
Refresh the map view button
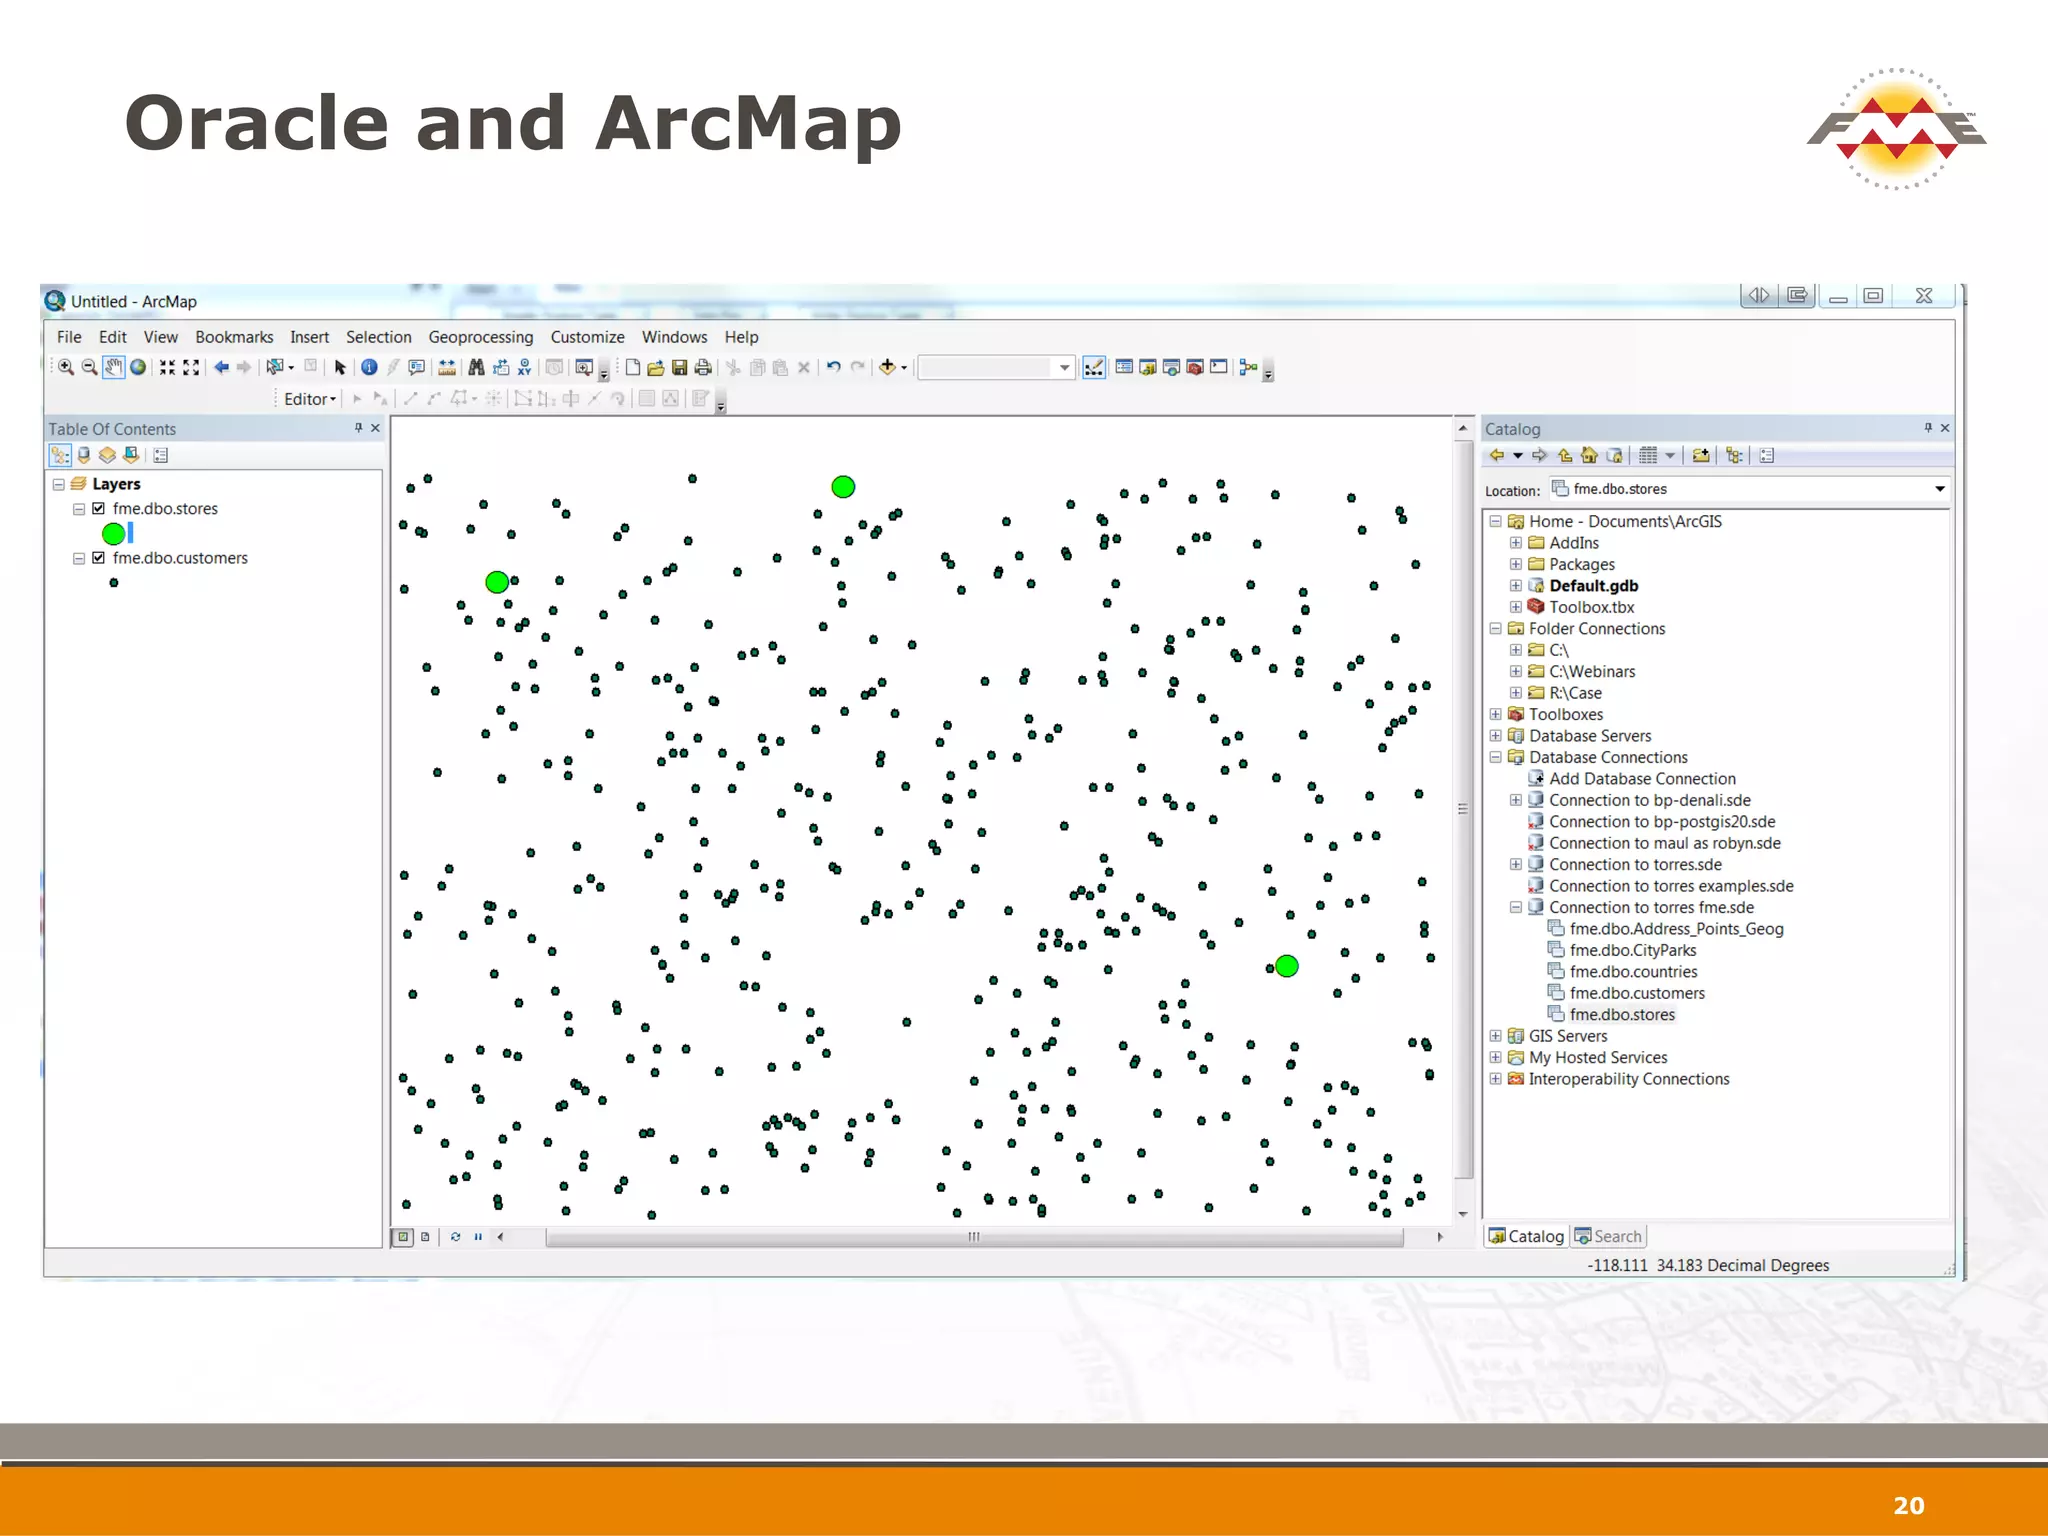[455, 1237]
